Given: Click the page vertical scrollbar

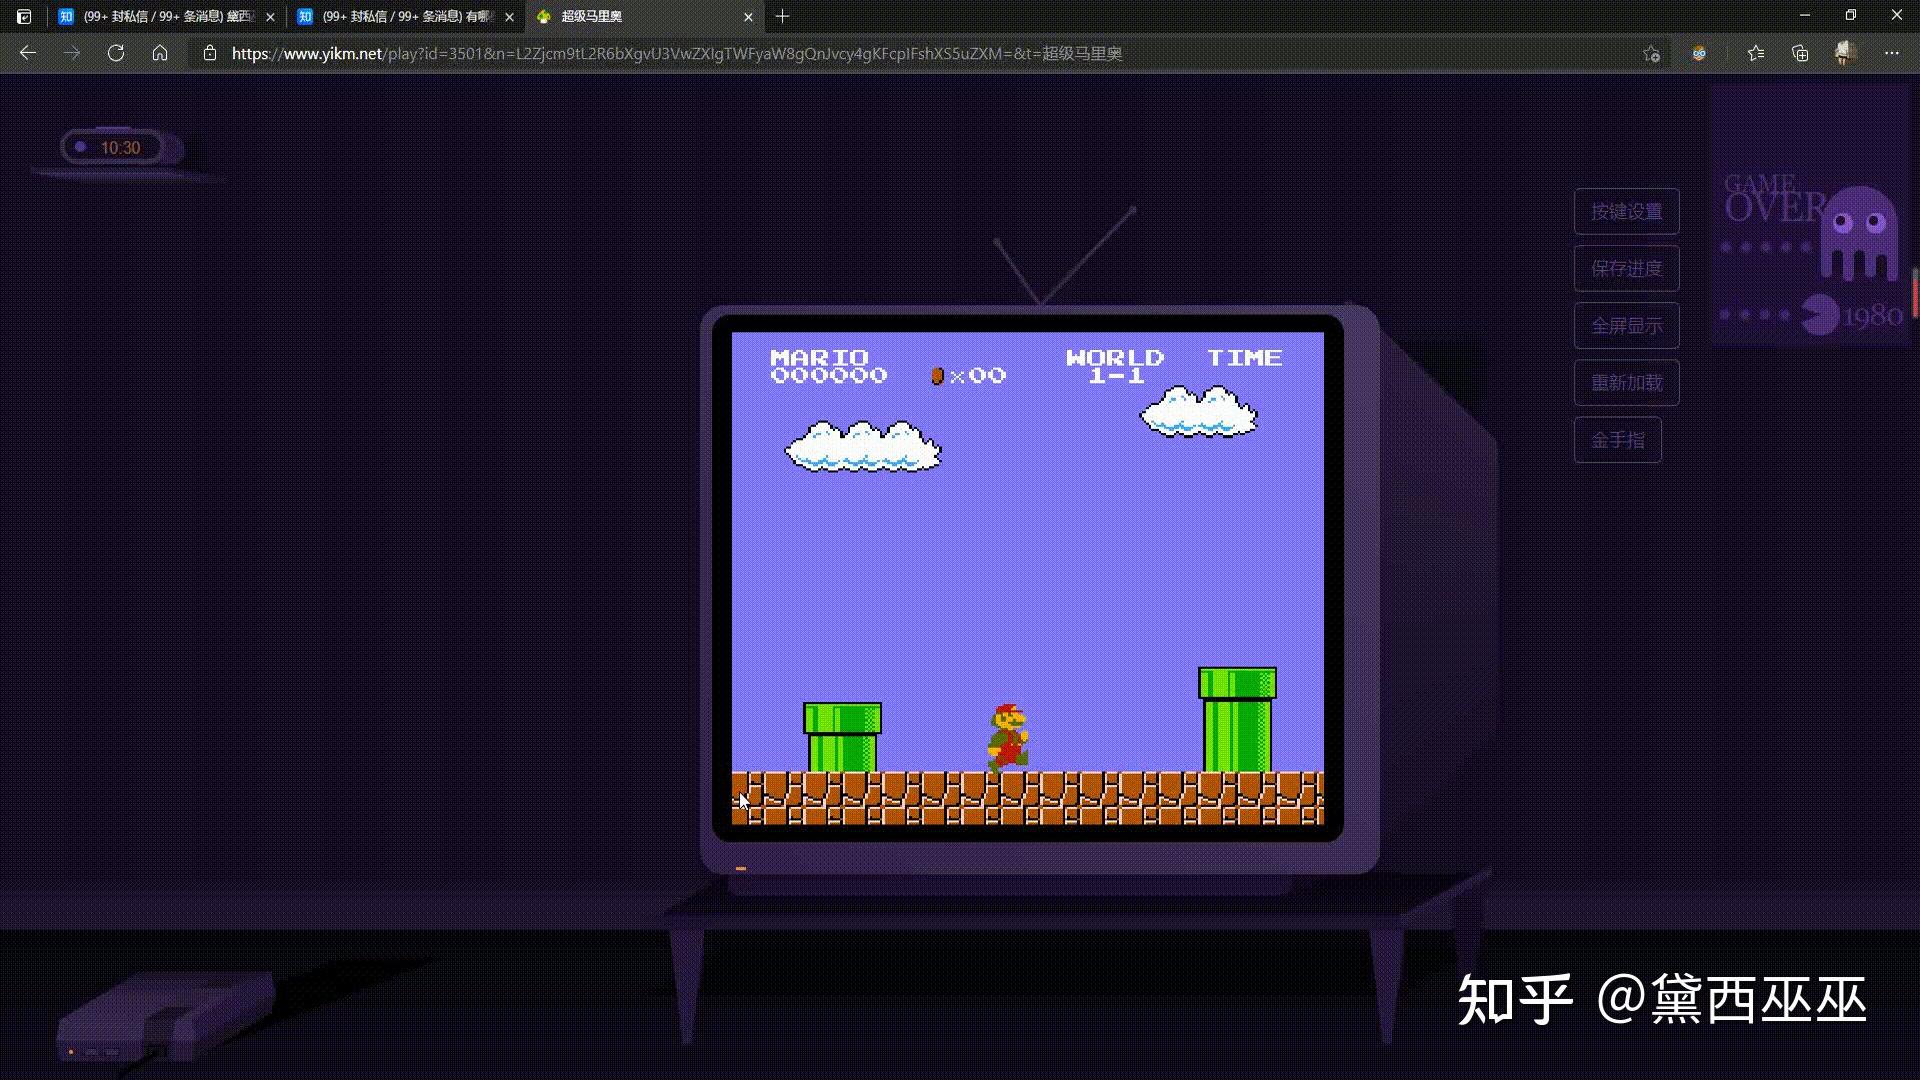Looking at the screenshot, I should (x=1915, y=293).
